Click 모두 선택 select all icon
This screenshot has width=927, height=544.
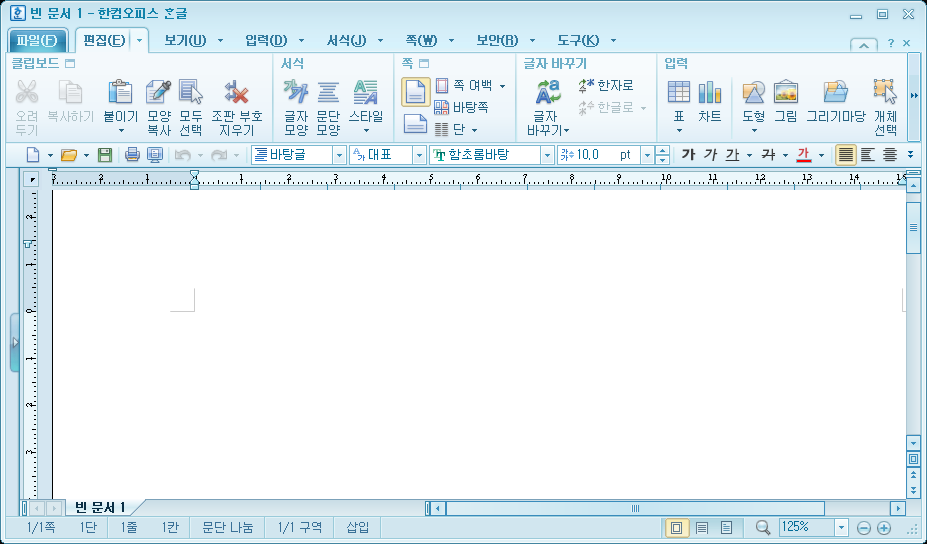[x=190, y=92]
